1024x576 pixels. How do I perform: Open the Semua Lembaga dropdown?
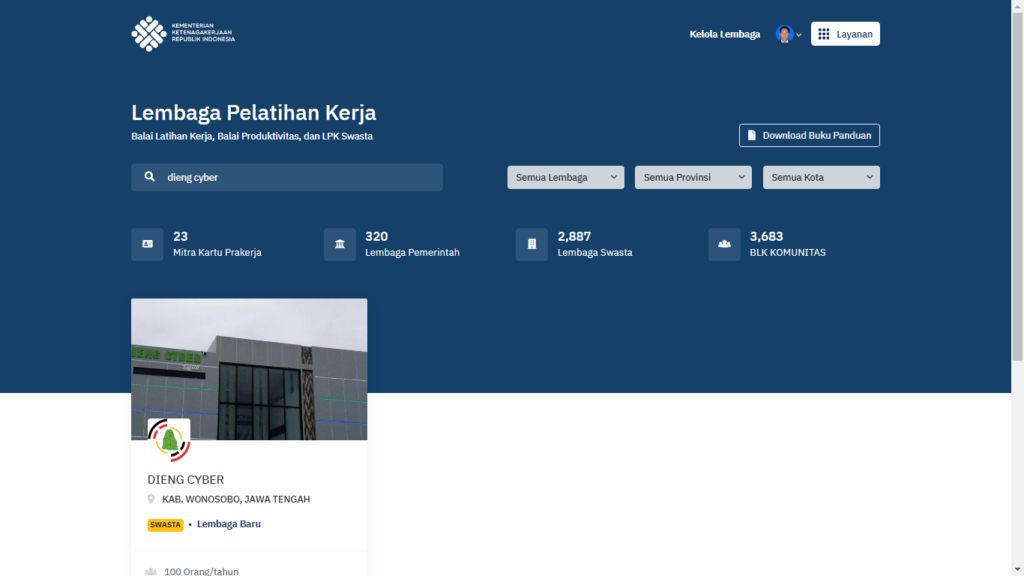coord(565,177)
